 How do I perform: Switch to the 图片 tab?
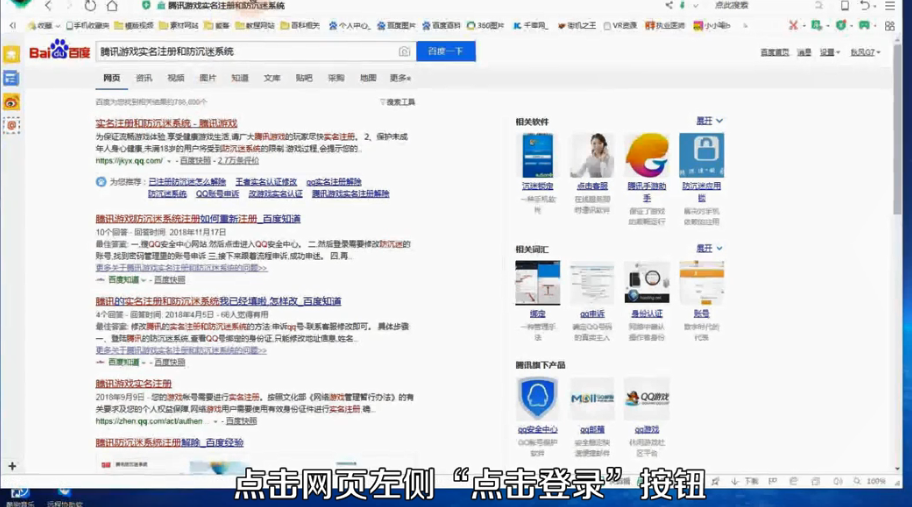pos(208,78)
